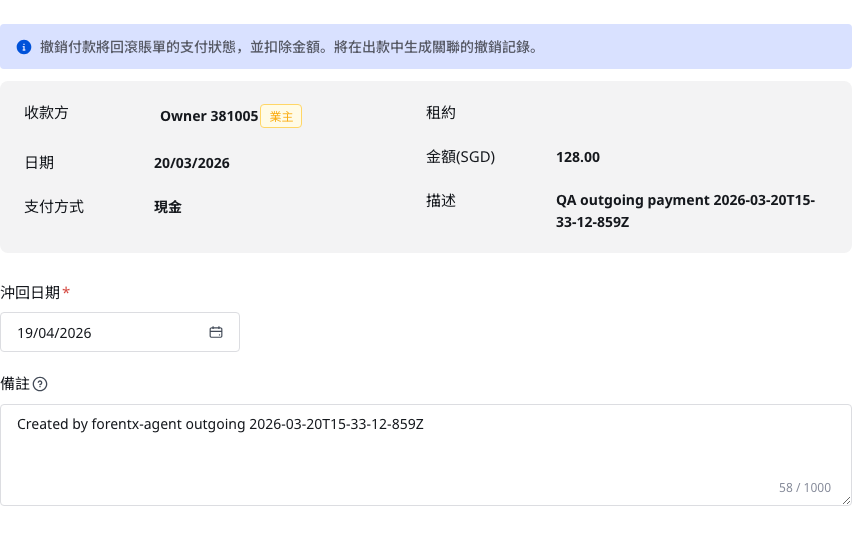Click the 支付方式 label
Image resolution: width=852 pixels, height=550 pixels.
[54, 207]
